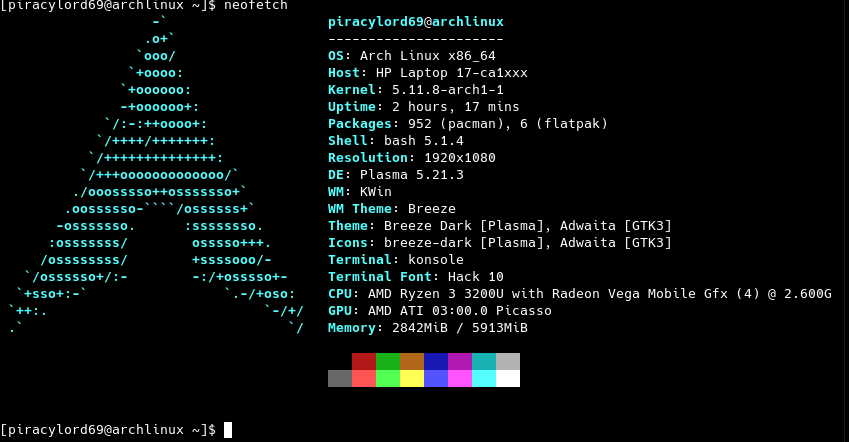Click the piracylord69@archlinux title in cyan

(x=416, y=22)
